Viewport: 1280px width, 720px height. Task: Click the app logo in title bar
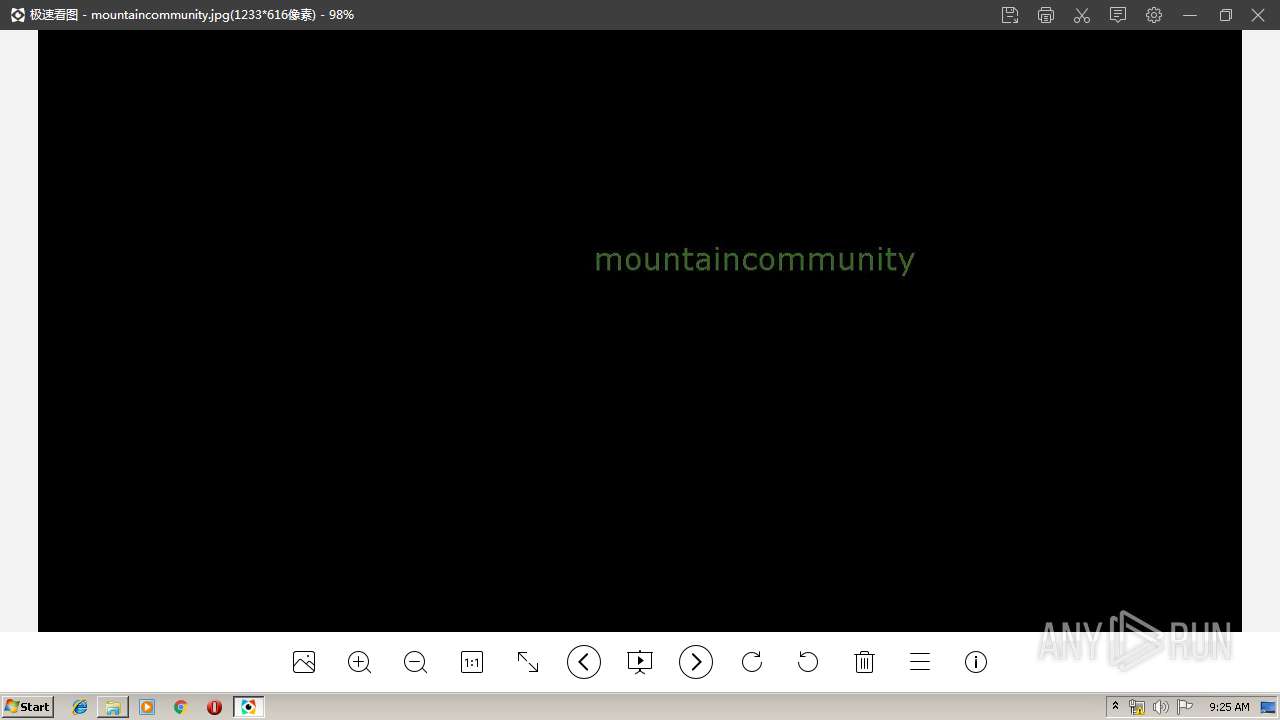(17, 15)
